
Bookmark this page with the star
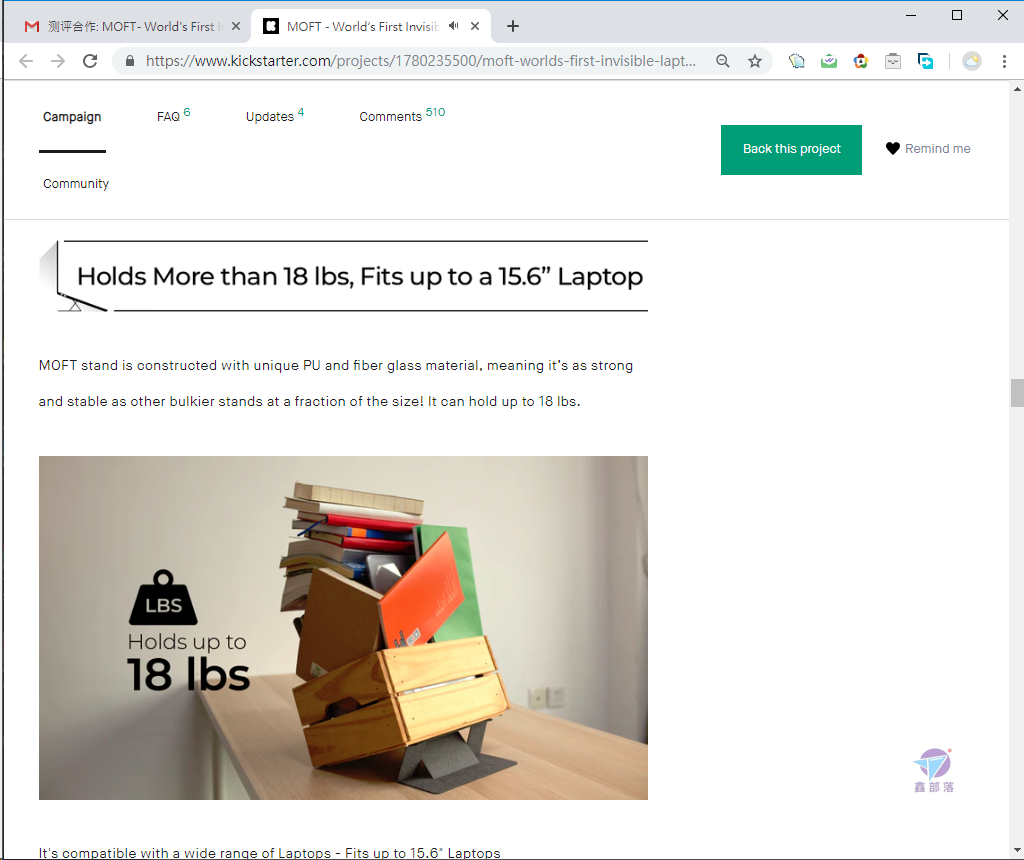pyautogui.click(x=755, y=61)
